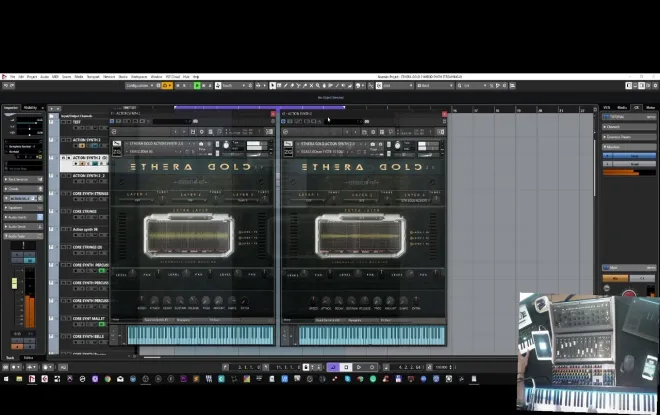Screen dimensions: 660x415
Task: Open the MIDI menu
Action: coord(56,77)
